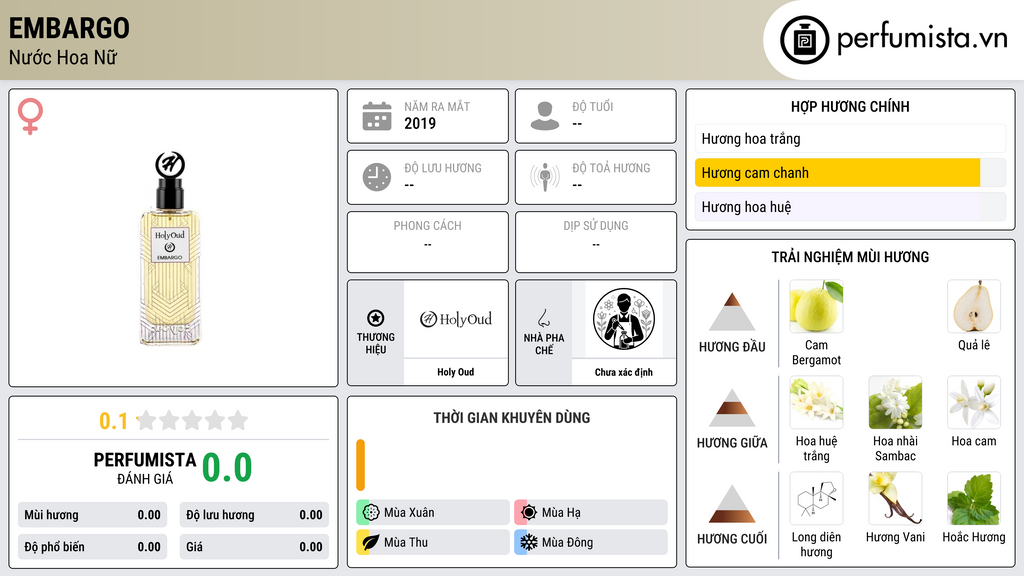Viewport: 1024px width, 576px height.
Task: Click the 0.1 user rating value
Action: (113, 421)
